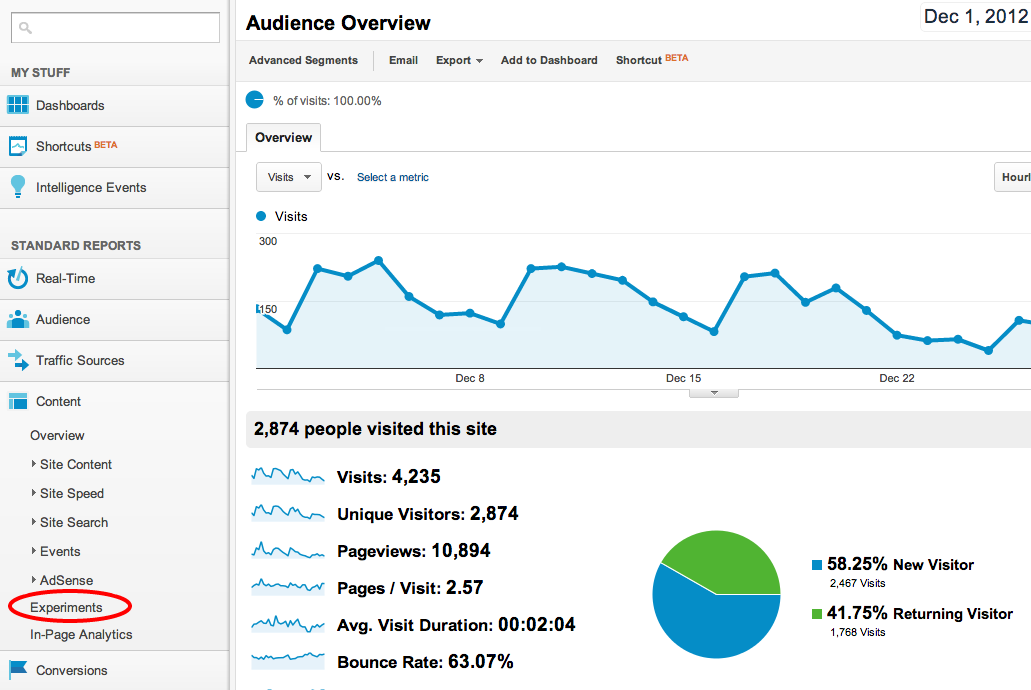Click the Shortcut BETA toolbar button
This screenshot has height=690, width=1031.
coord(652,59)
